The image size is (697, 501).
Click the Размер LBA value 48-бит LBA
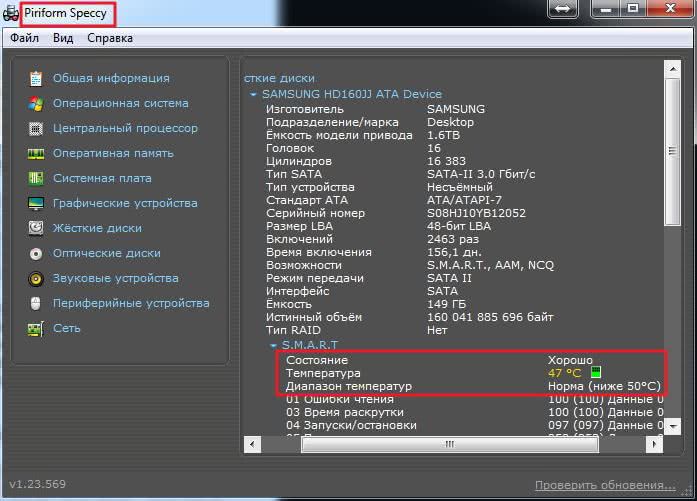pos(459,226)
